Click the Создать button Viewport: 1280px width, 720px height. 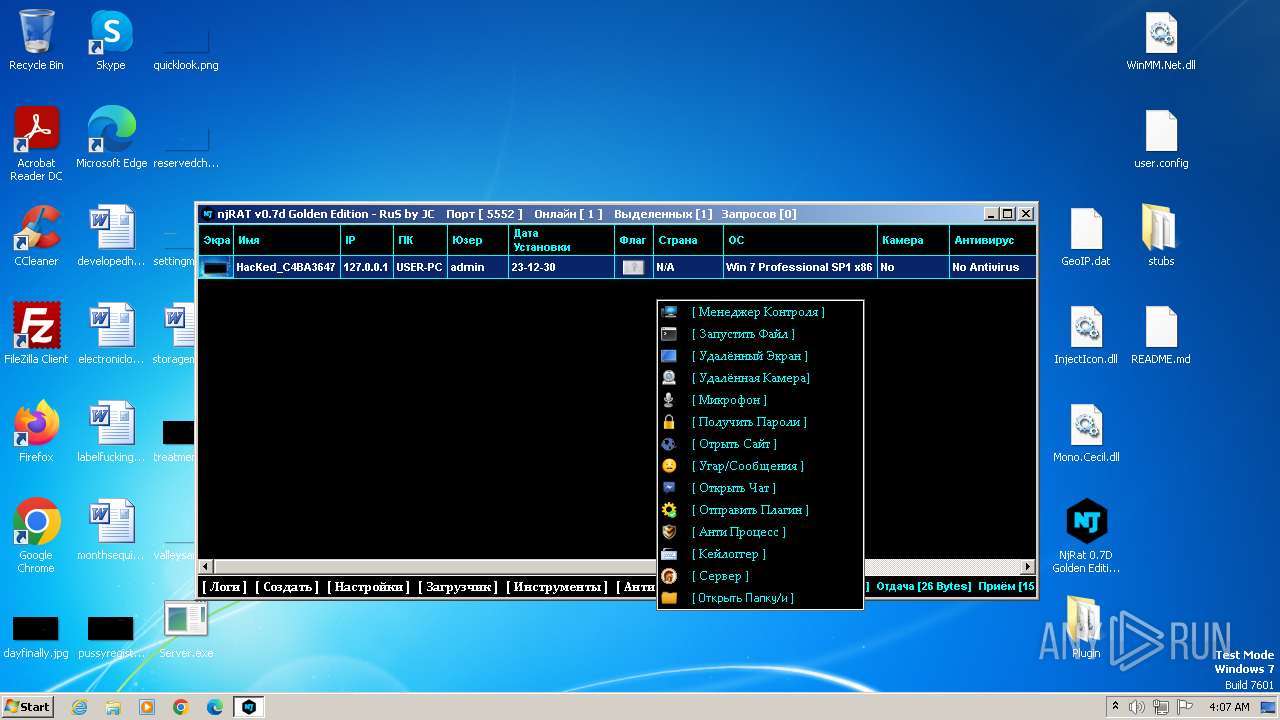point(287,587)
